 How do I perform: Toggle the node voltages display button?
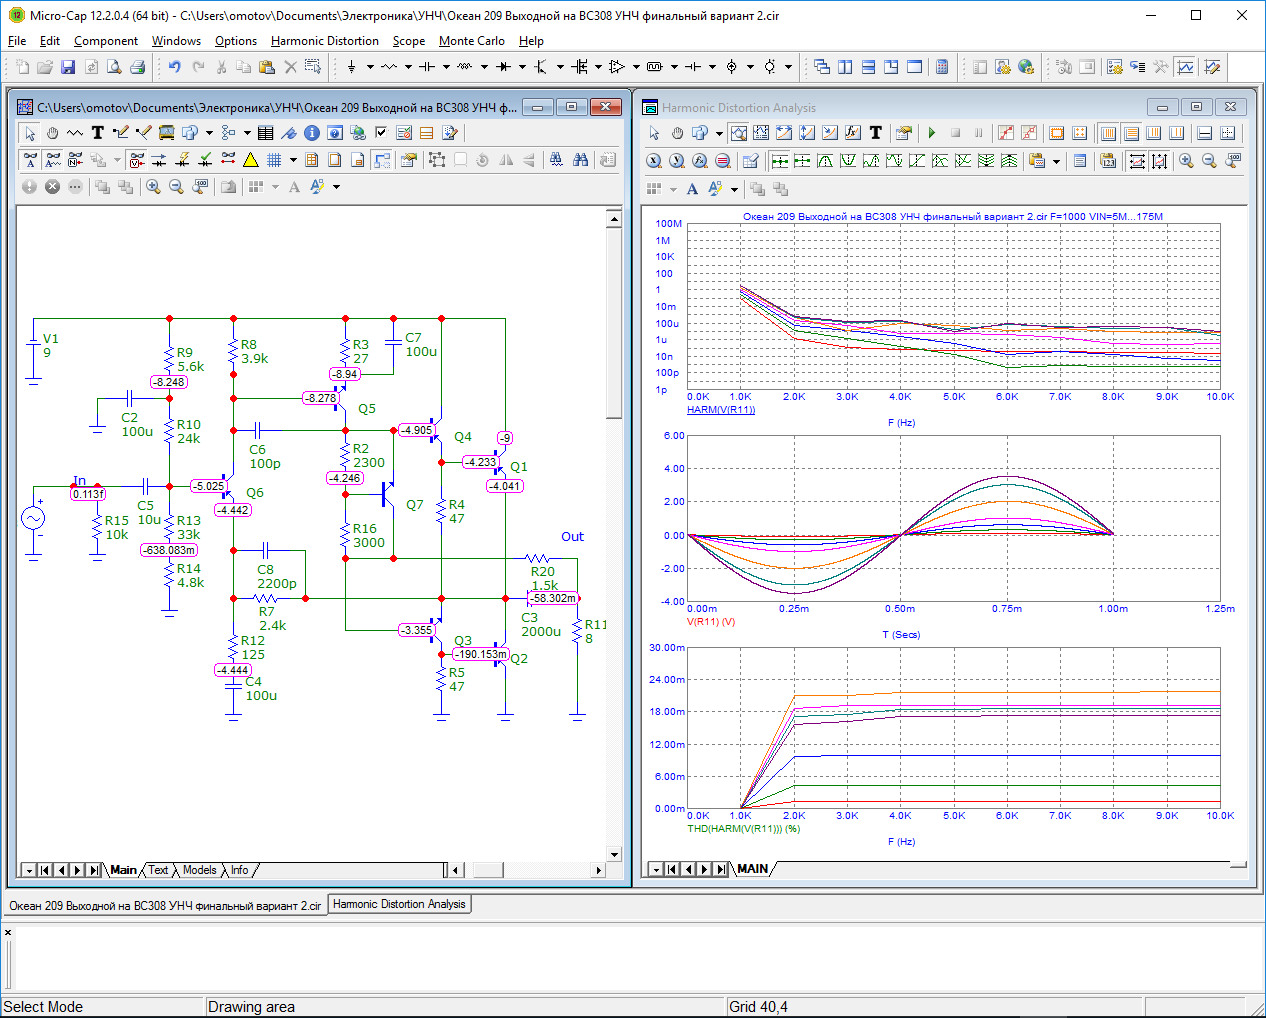(137, 160)
